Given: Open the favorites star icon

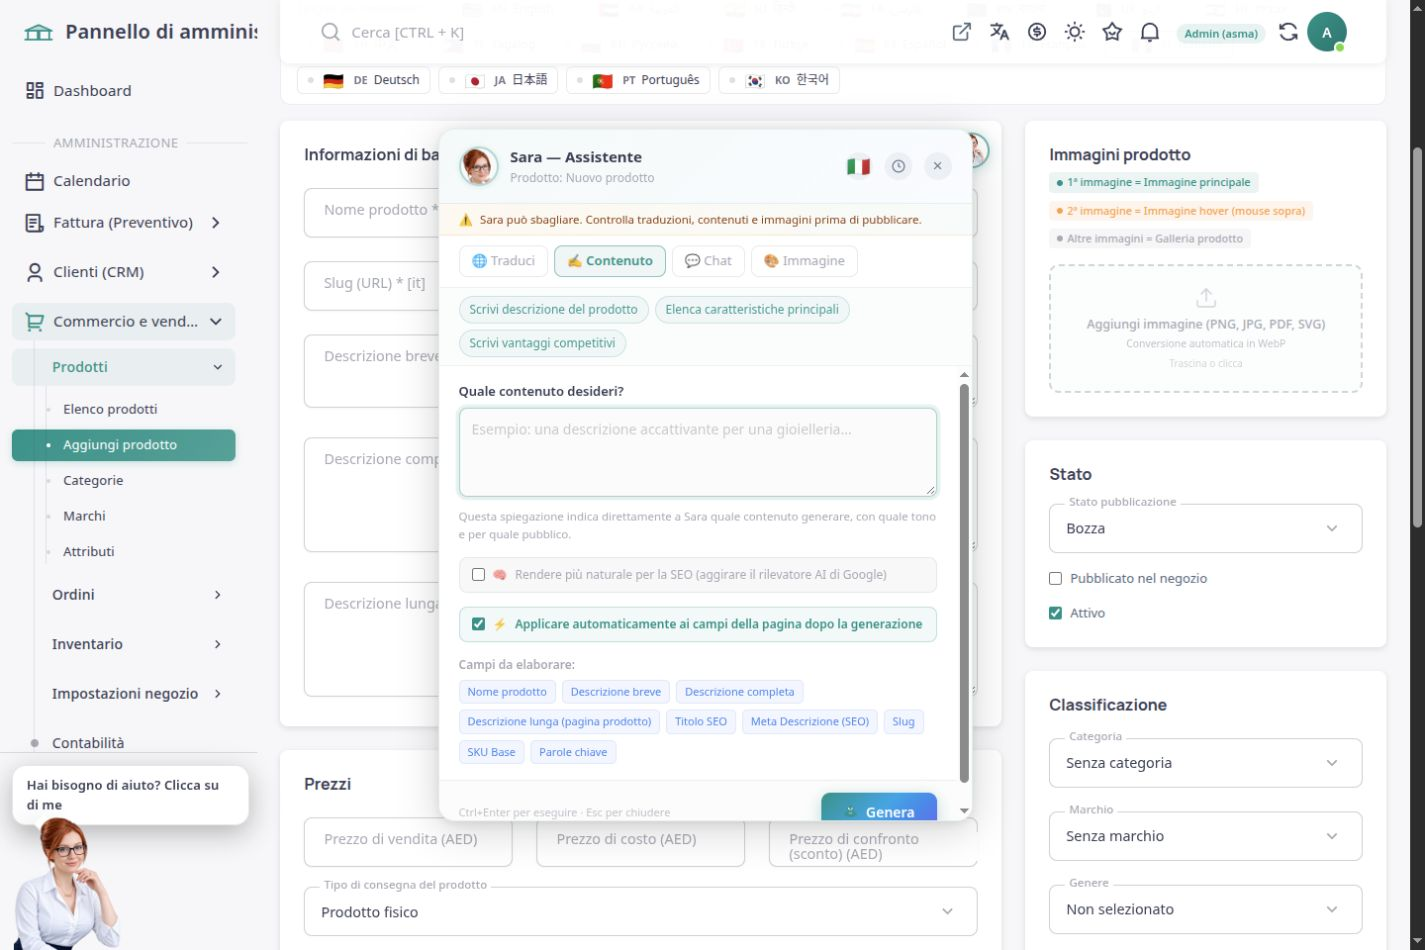Looking at the screenshot, I should pyautogui.click(x=1112, y=32).
